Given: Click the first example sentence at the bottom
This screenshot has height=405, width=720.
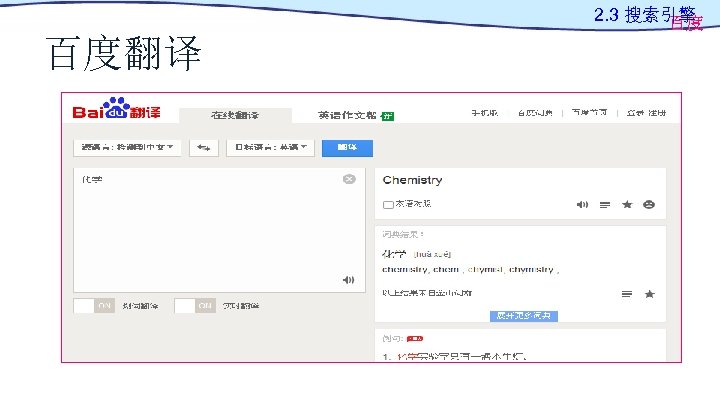Looking at the screenshot, I should point(455,356).
